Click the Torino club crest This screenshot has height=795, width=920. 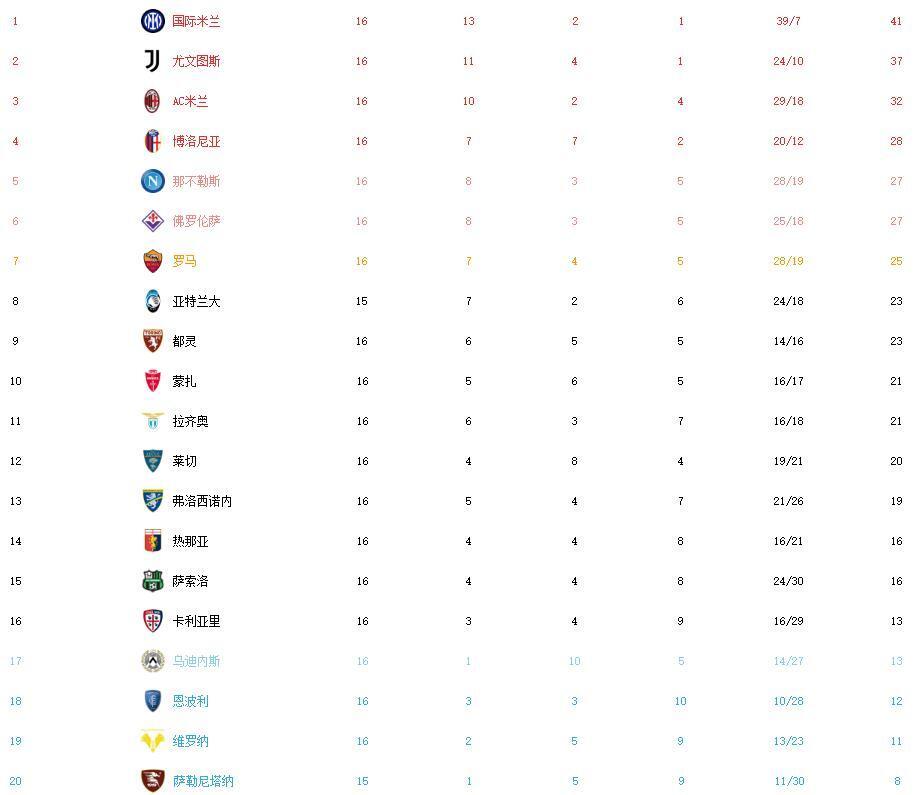tap(153, 341)
